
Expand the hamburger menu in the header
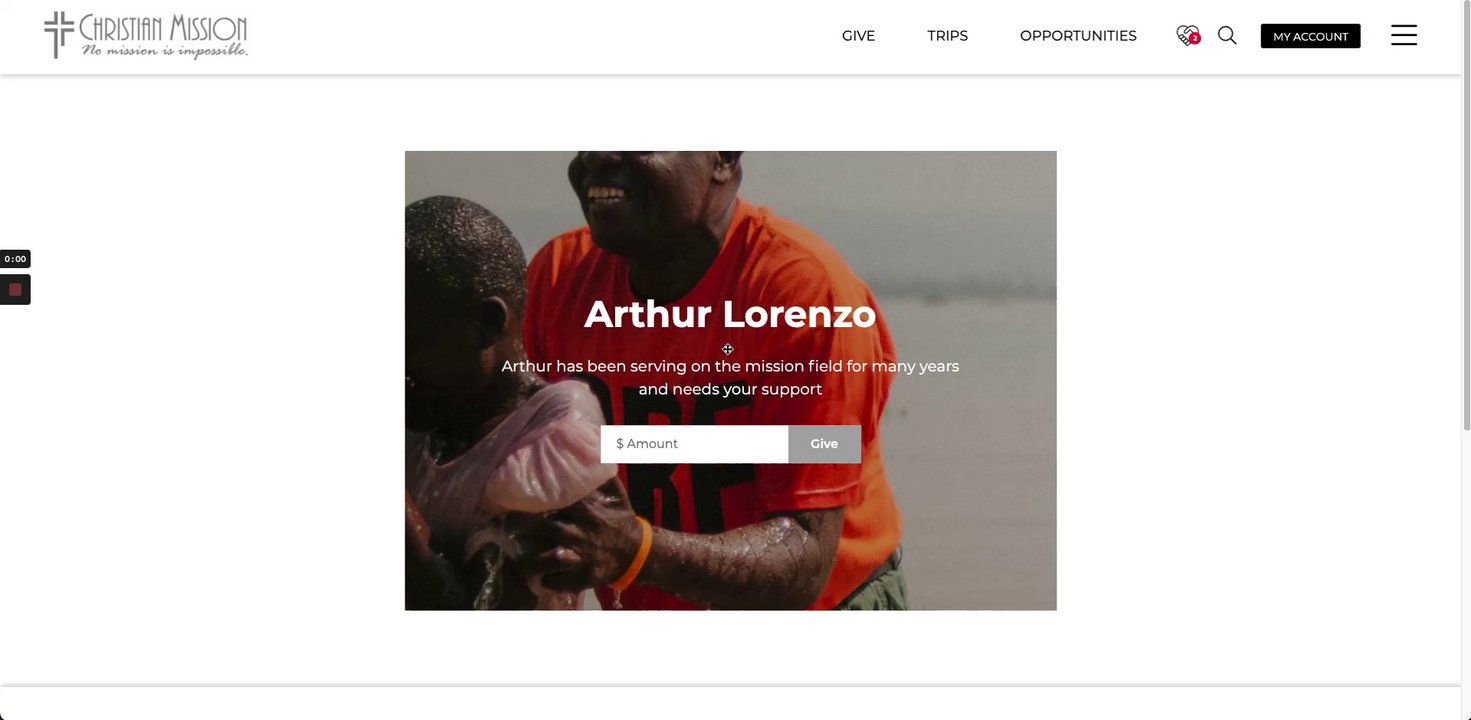(x=1404, y=35)
